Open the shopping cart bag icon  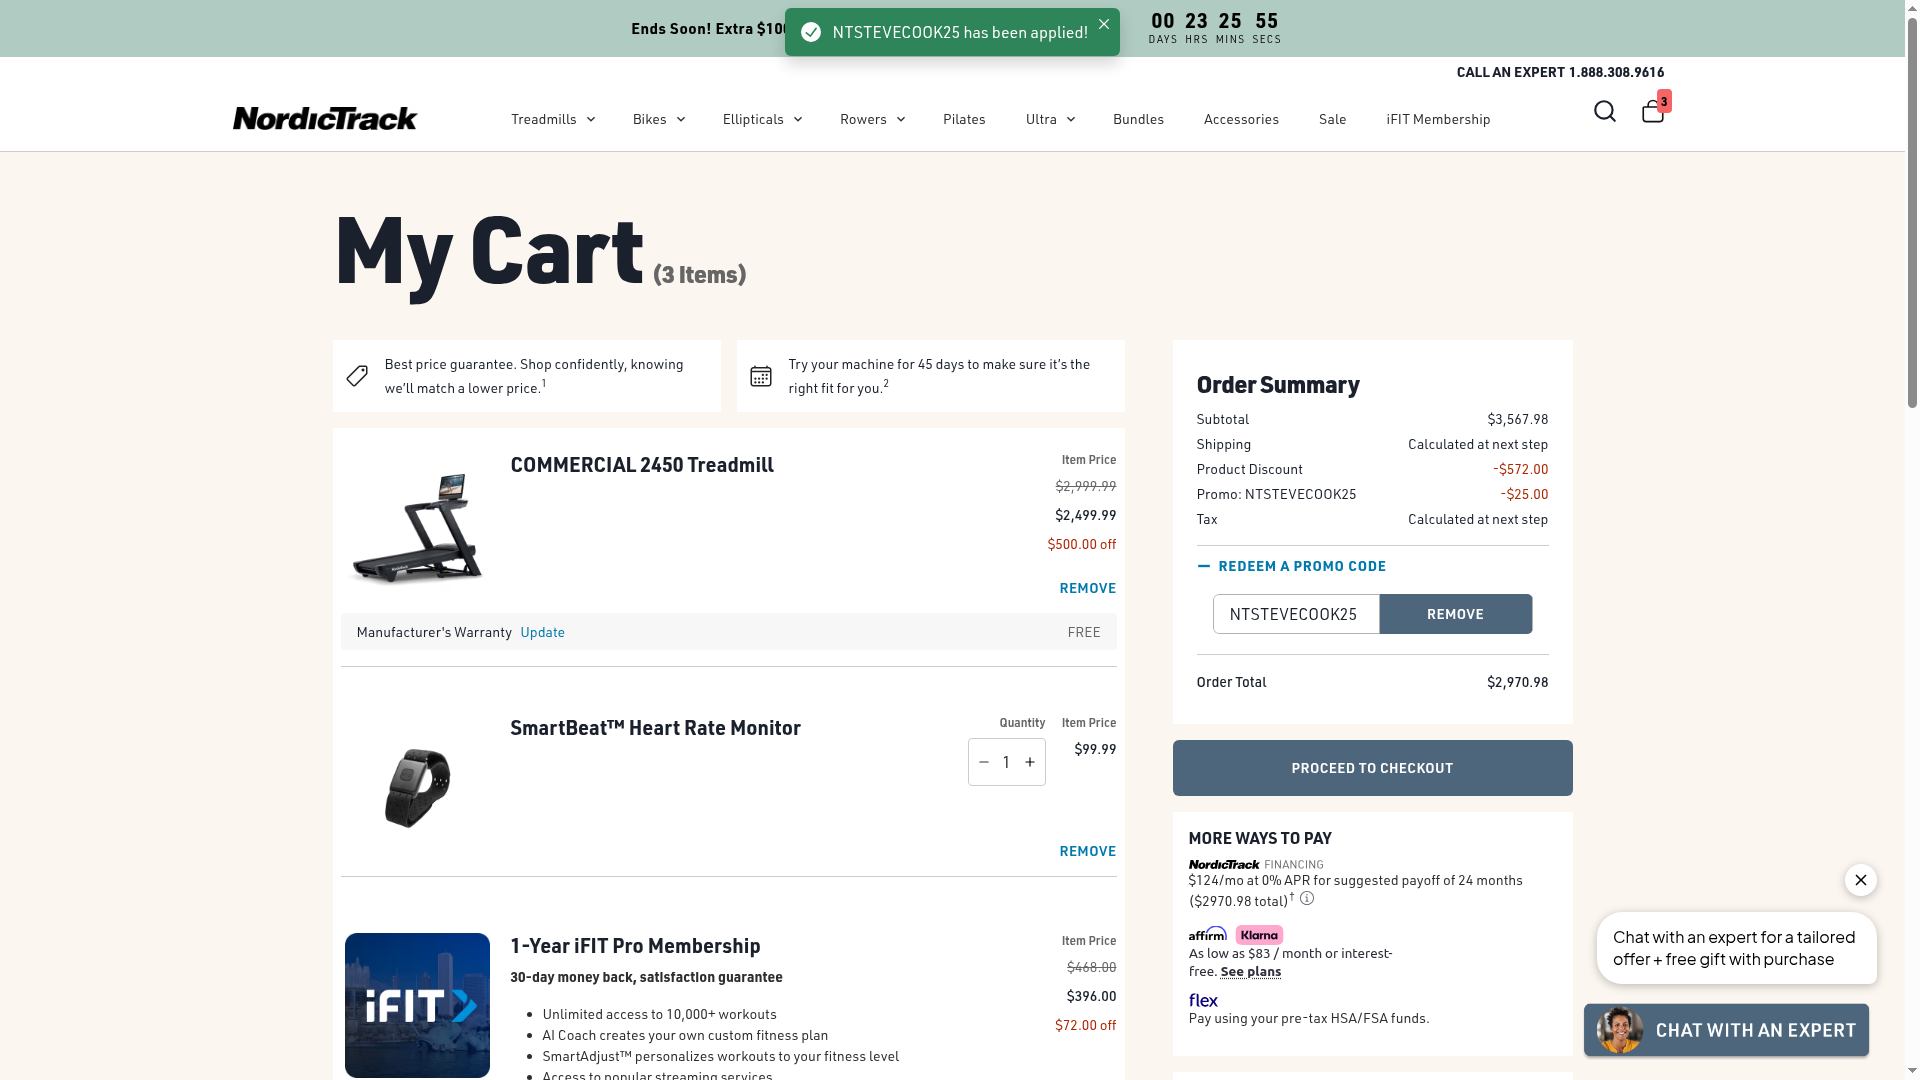(1652, 111)
